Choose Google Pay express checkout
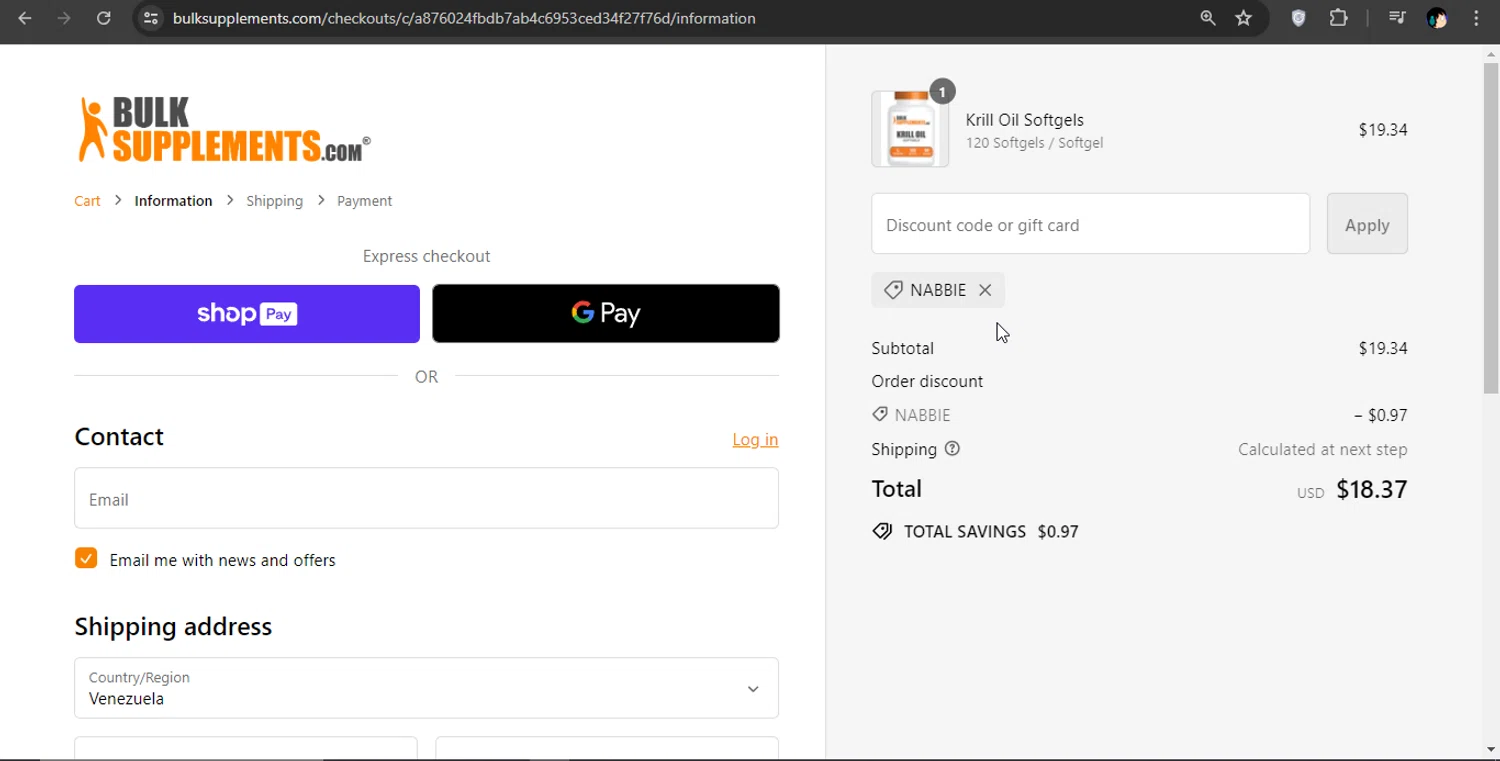This screenshot has width=1500, height=761. tap(606, 314)
